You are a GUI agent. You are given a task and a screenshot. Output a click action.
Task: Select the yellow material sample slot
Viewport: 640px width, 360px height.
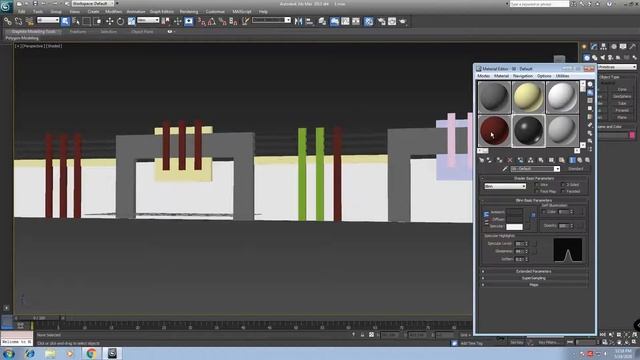pyautogui.click(x=529, y=97)
